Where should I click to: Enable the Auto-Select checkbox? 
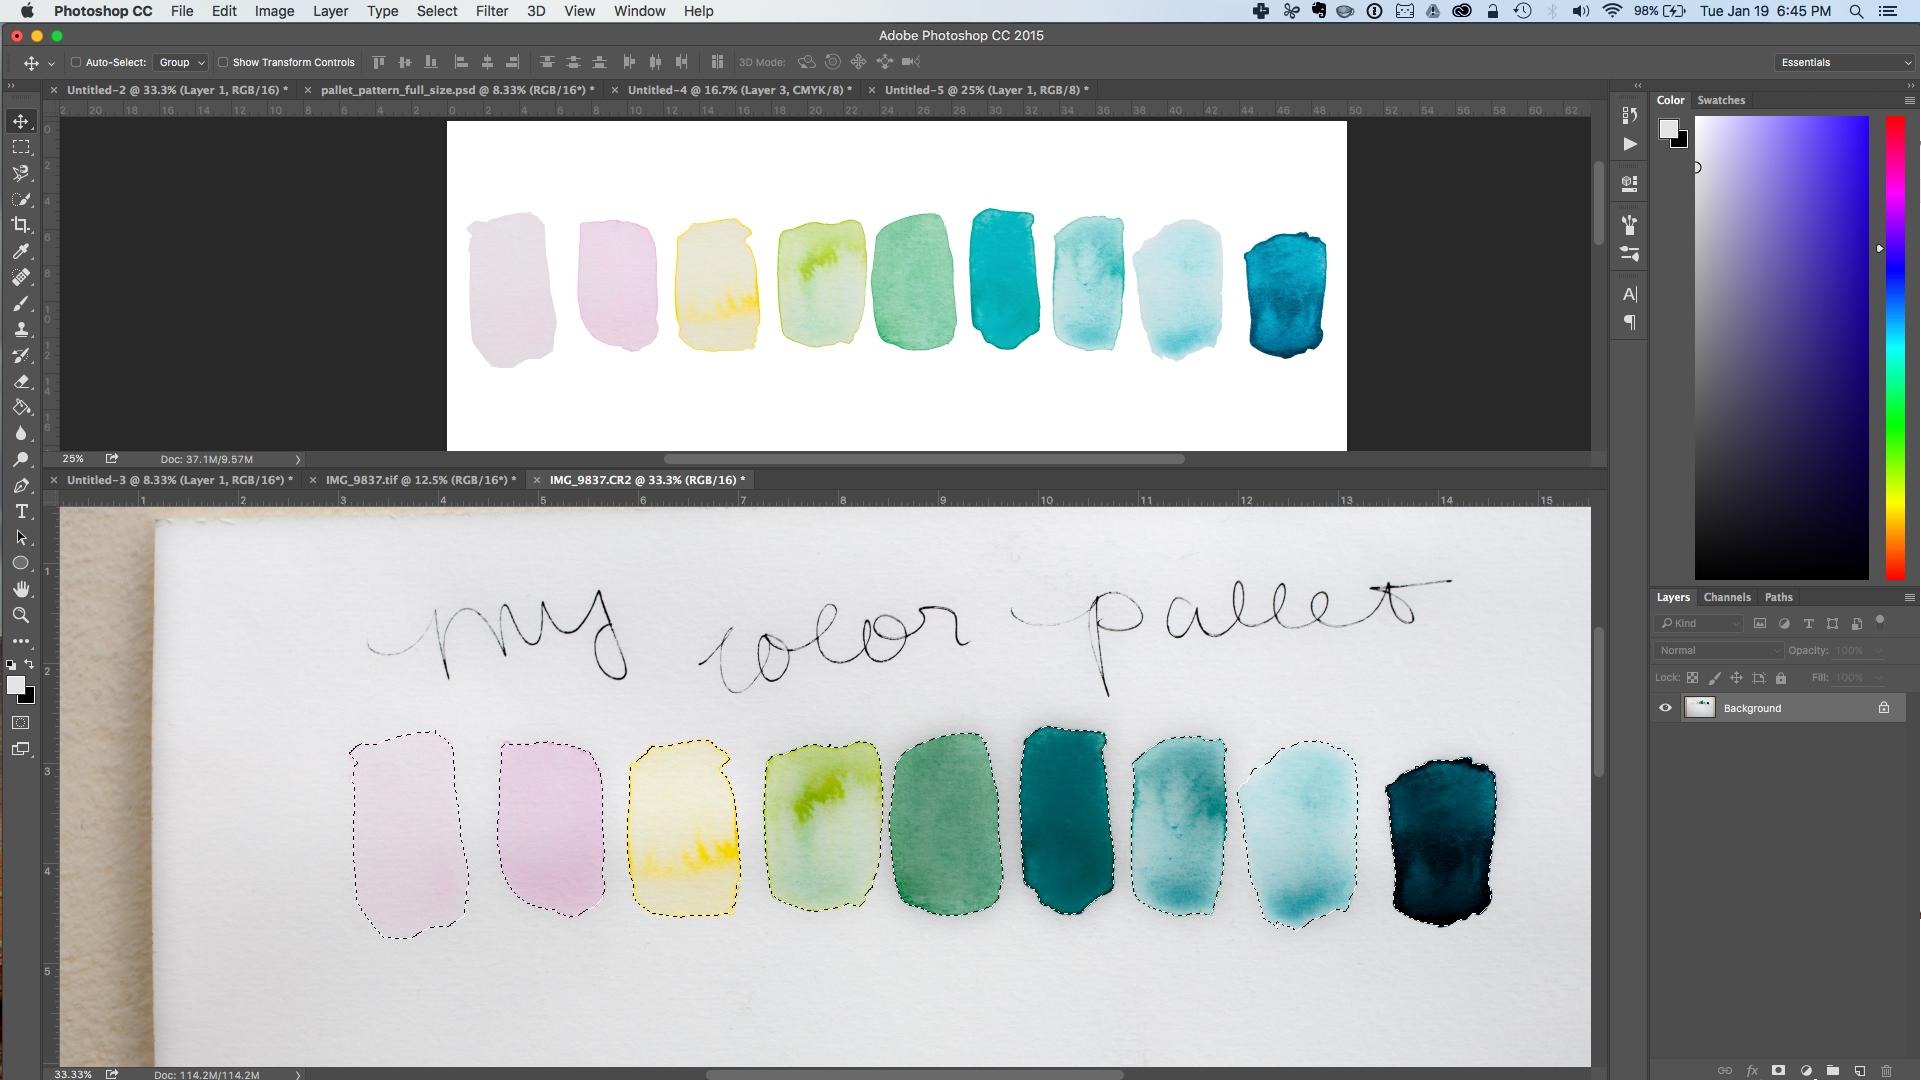point(76,62)
